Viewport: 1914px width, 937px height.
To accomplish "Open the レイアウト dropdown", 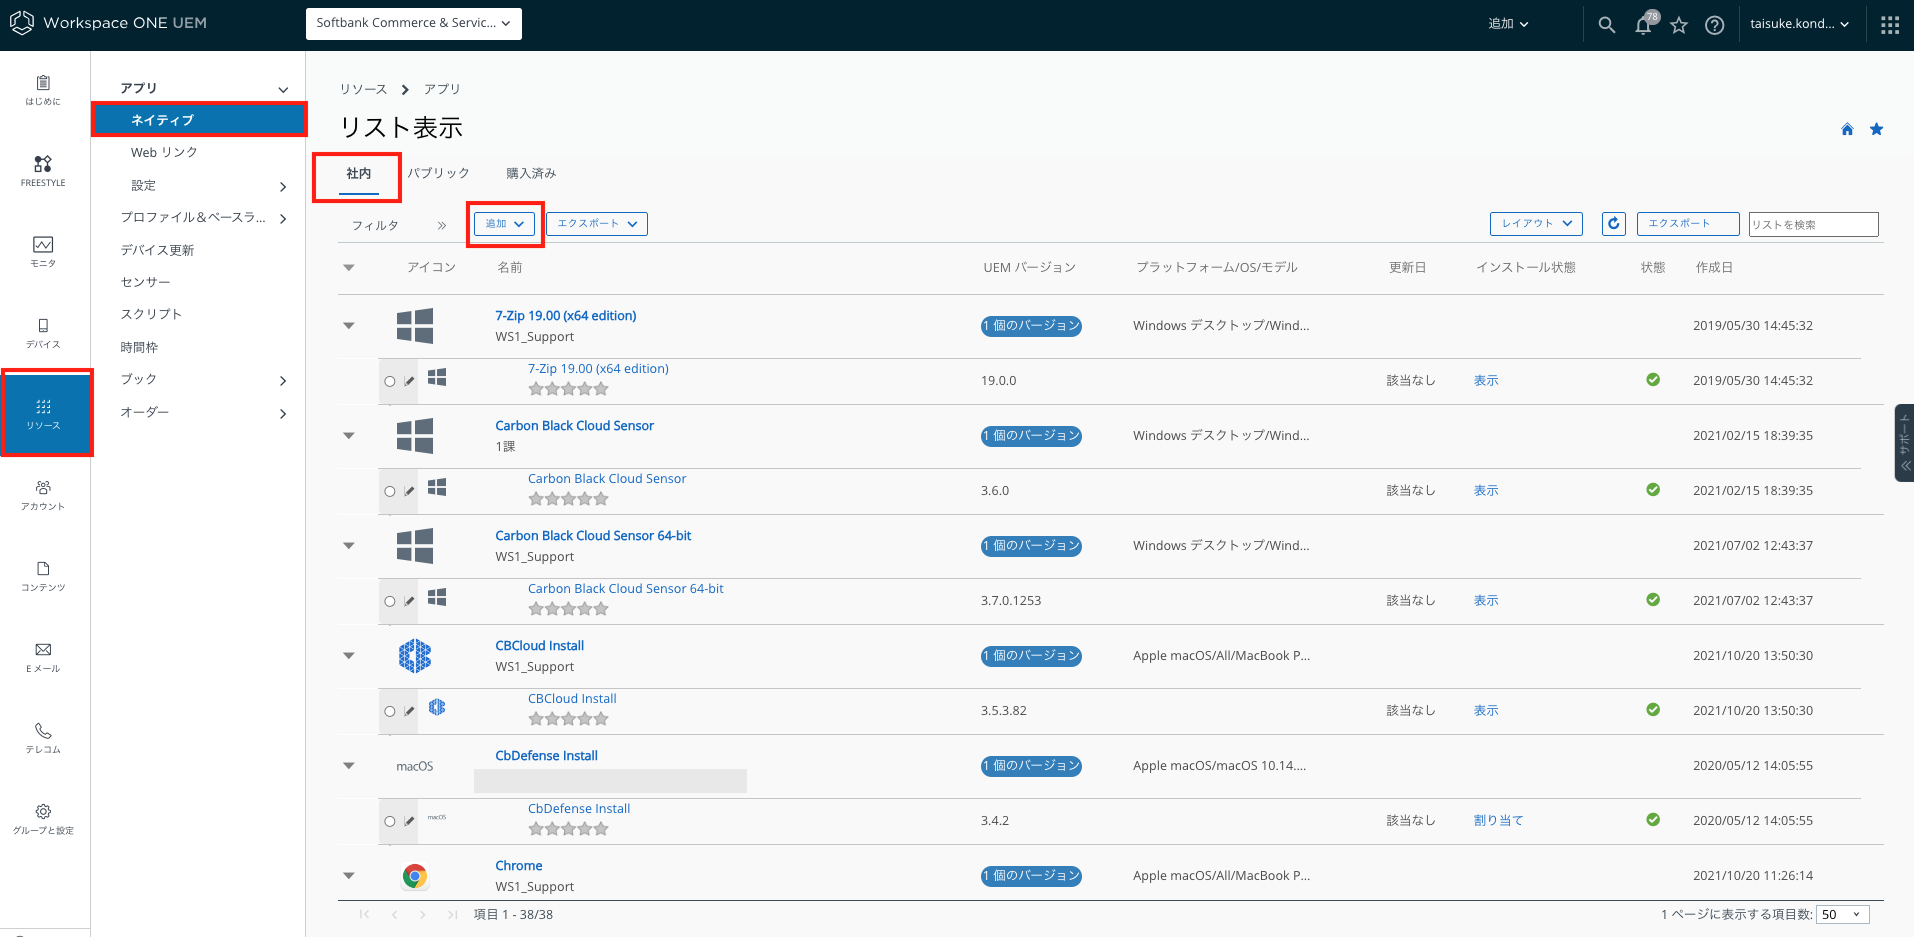I will [1536, 224].
